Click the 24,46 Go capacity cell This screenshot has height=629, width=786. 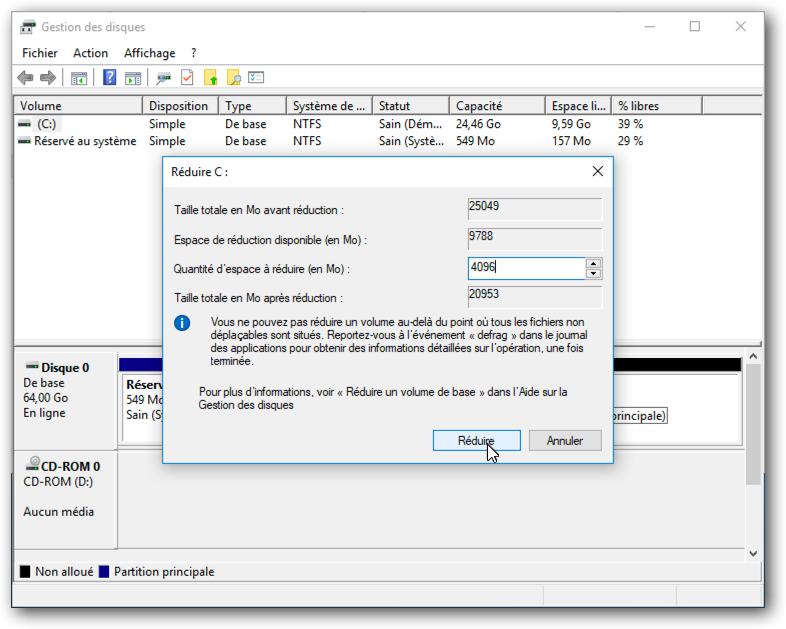click(478, 124)
